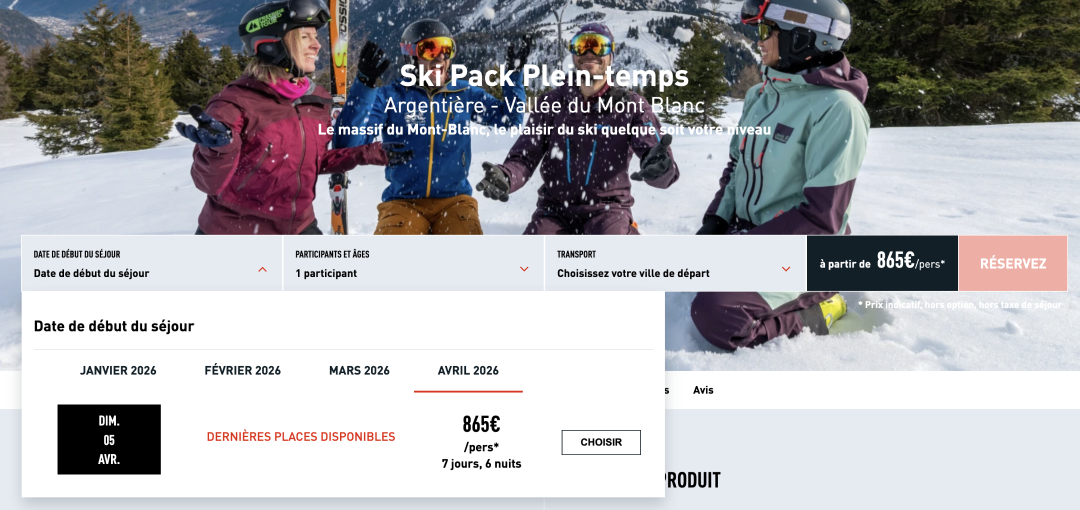Switch to the JANVIER 2026 tab
The height and width of the screenshot is (510, 1080).
[x=118, y=371]
